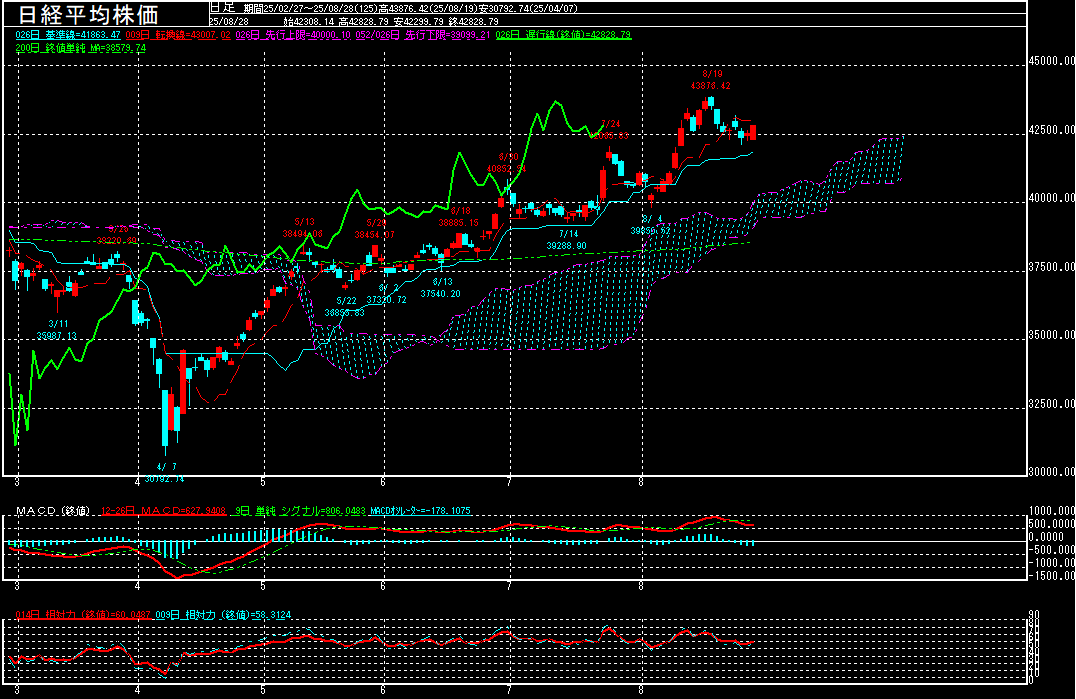Click the 期間25/02/27～25/08/28(125) header text
The height and width of the screenshot is (699, 1076).
click(311, 9)
